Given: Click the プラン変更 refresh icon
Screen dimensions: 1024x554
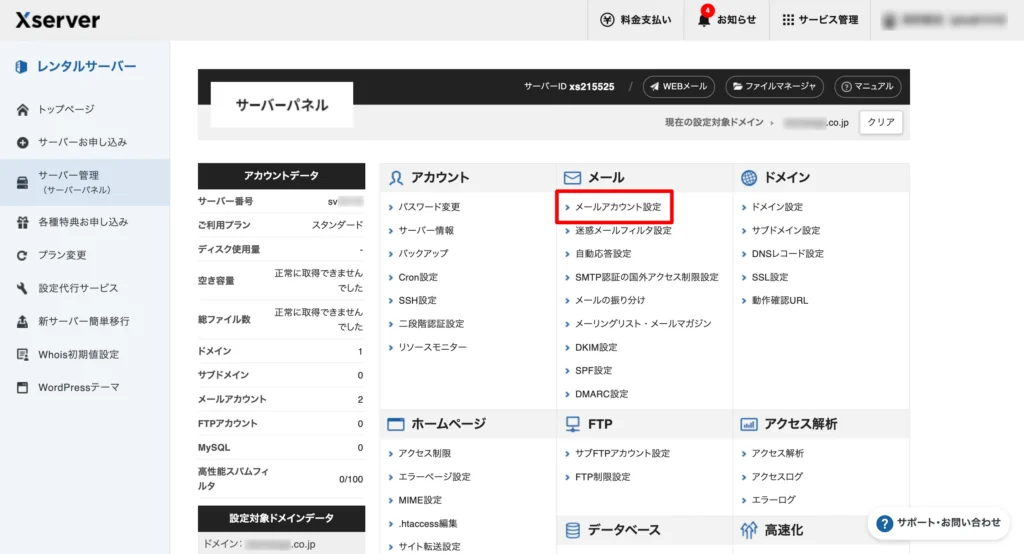Looking at the screenshot, I should click(22, 255).
